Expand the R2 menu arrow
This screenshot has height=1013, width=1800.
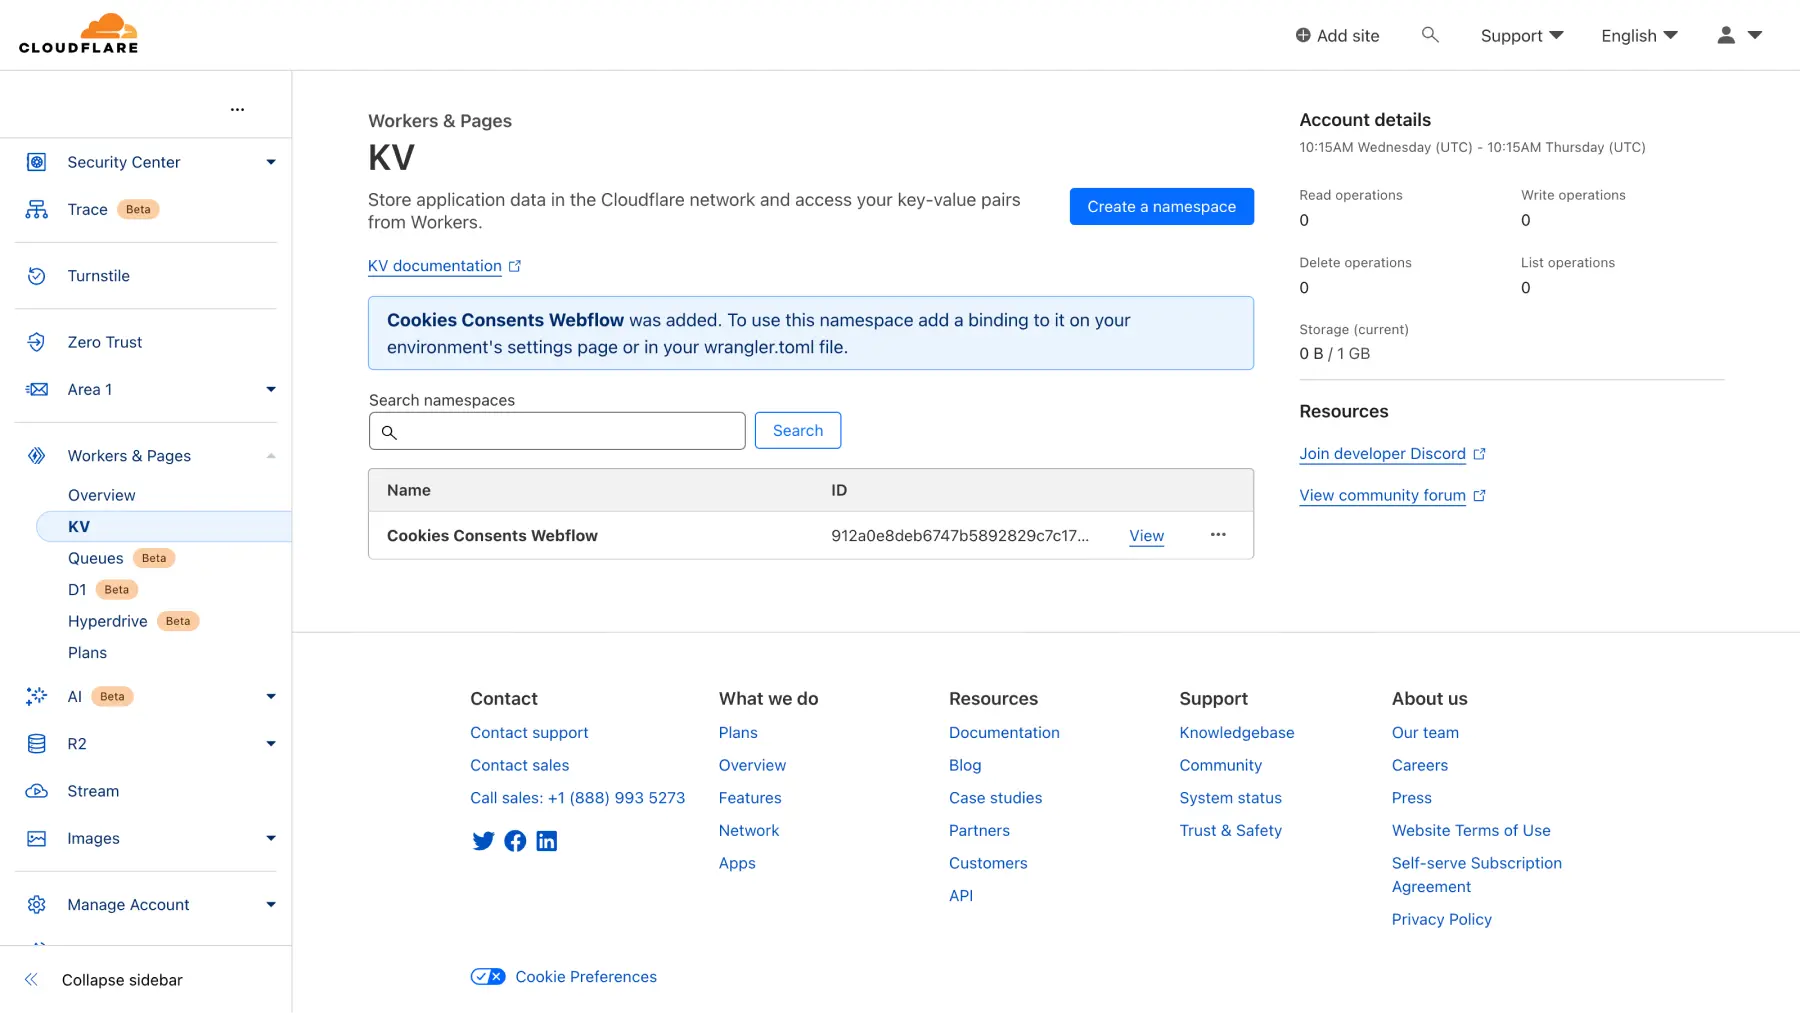tap(271, 743)
